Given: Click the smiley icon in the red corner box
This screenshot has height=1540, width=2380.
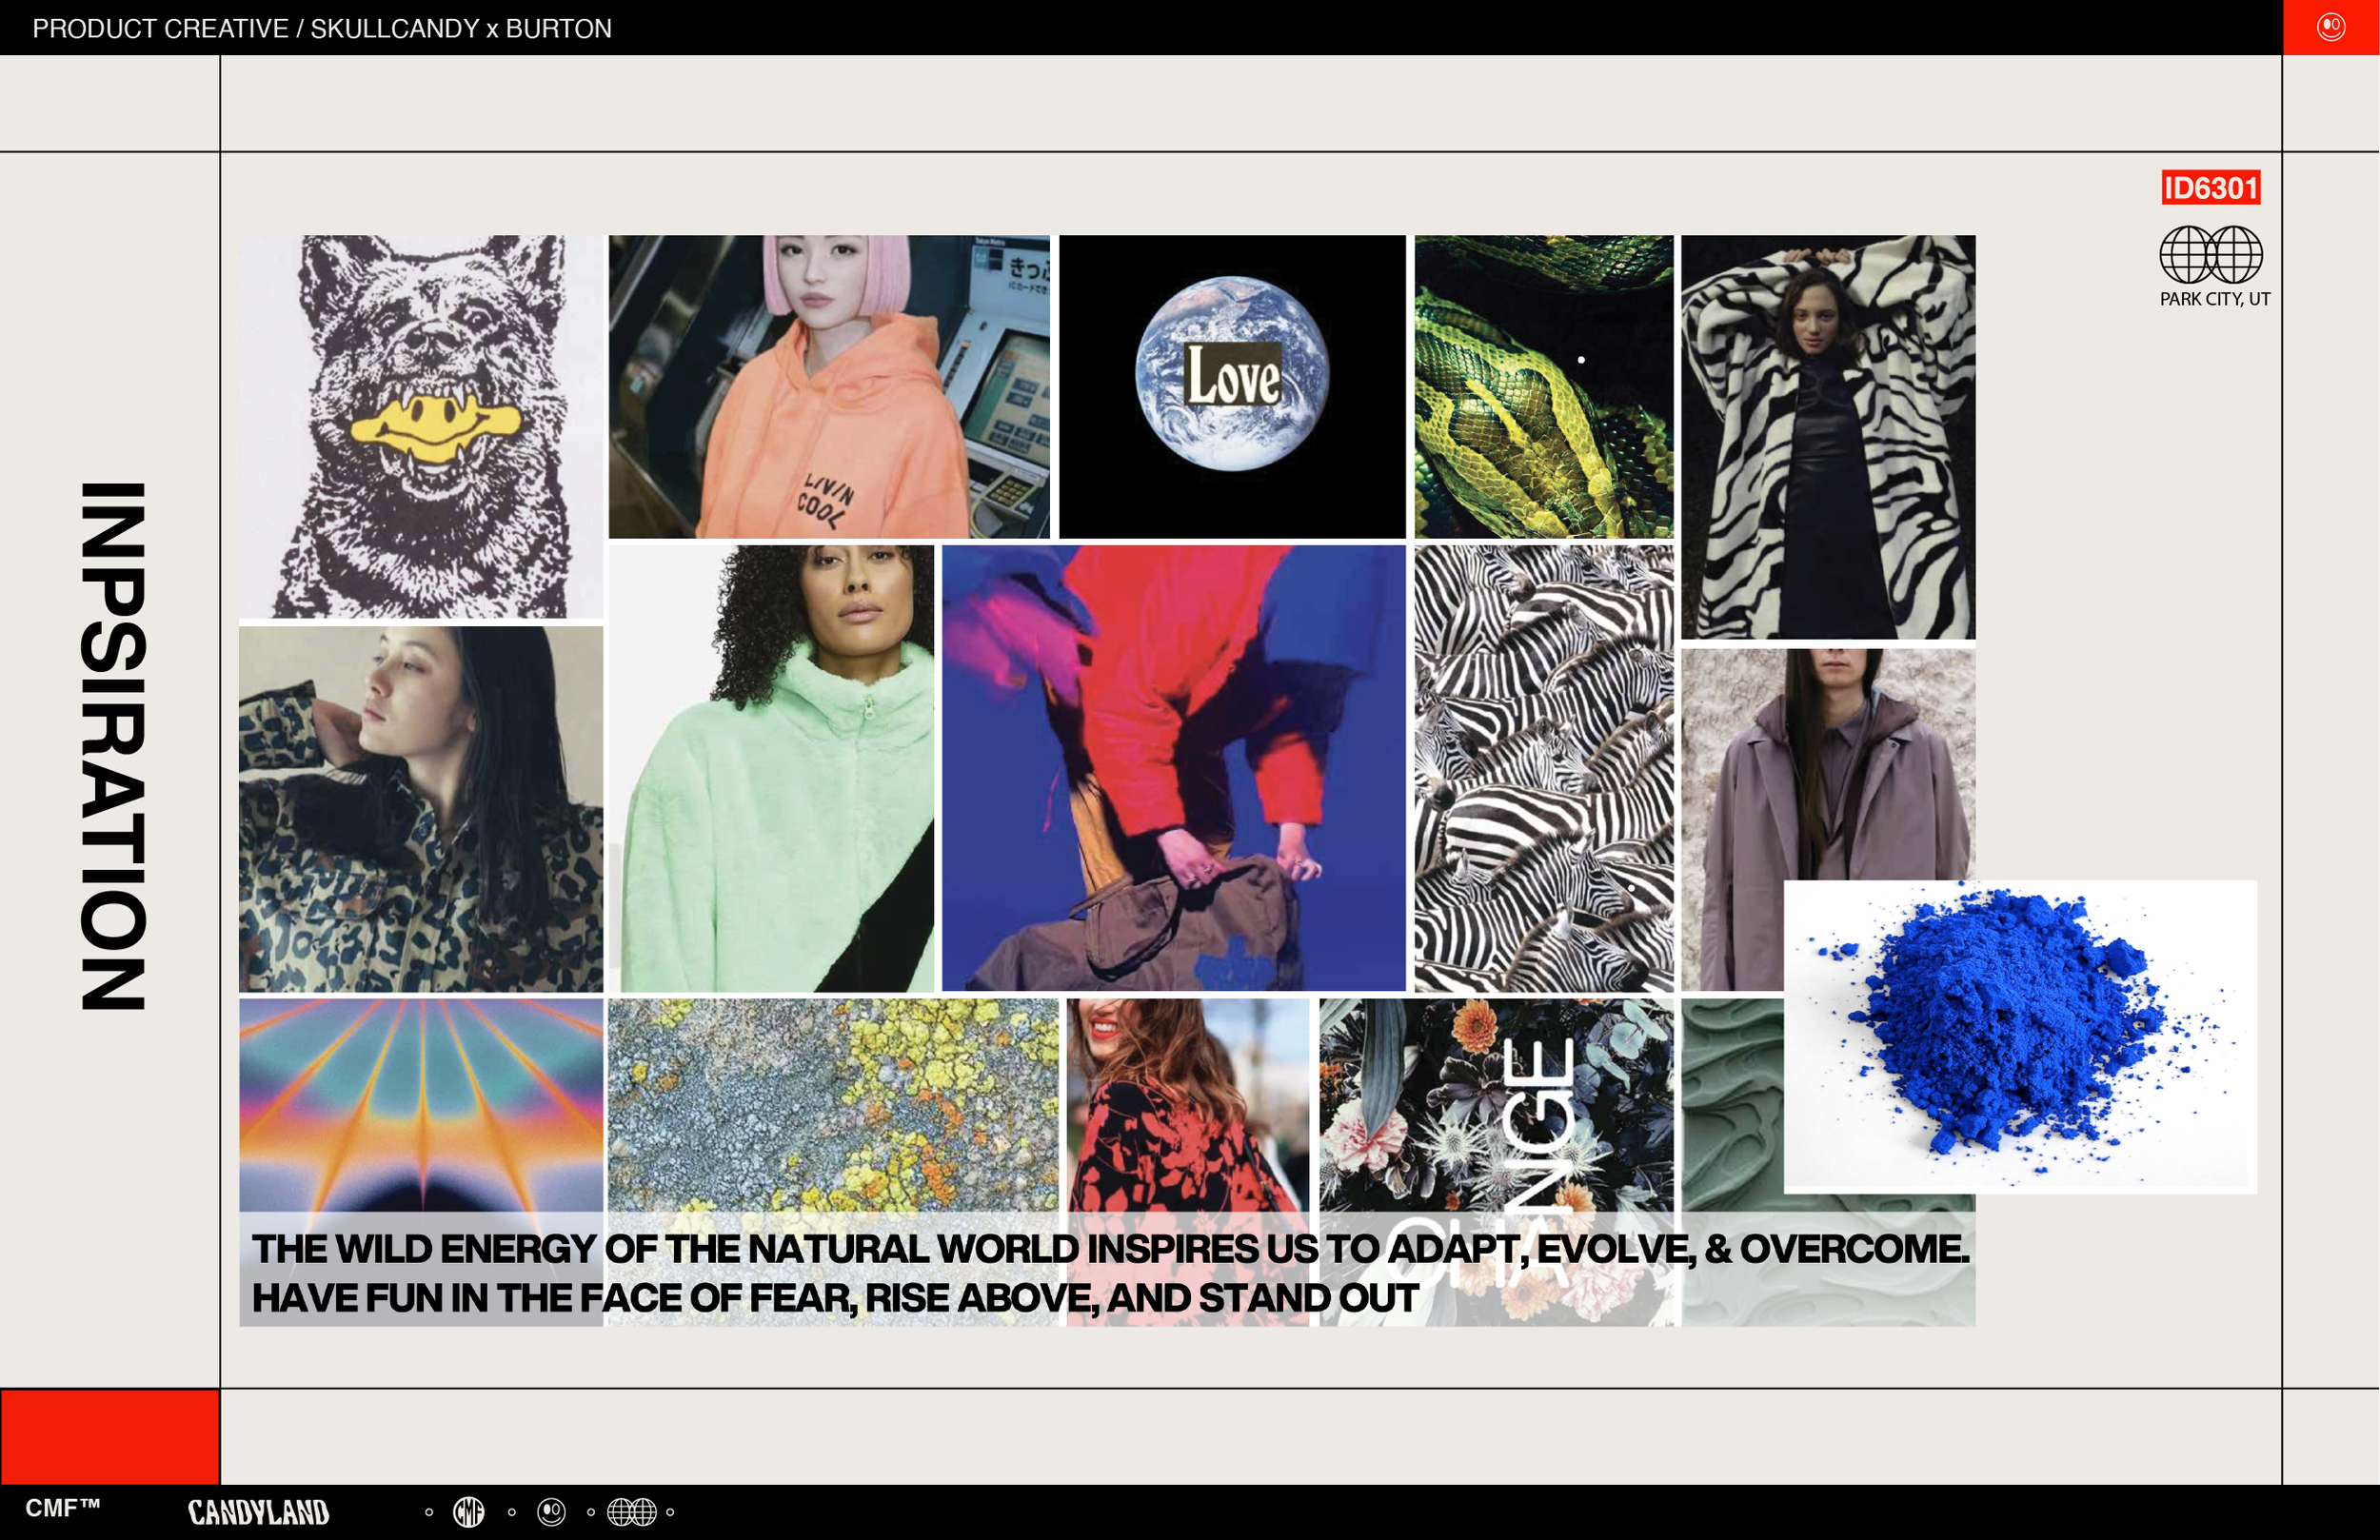Looking at the screenshot, I should [x=2330, y=27].
